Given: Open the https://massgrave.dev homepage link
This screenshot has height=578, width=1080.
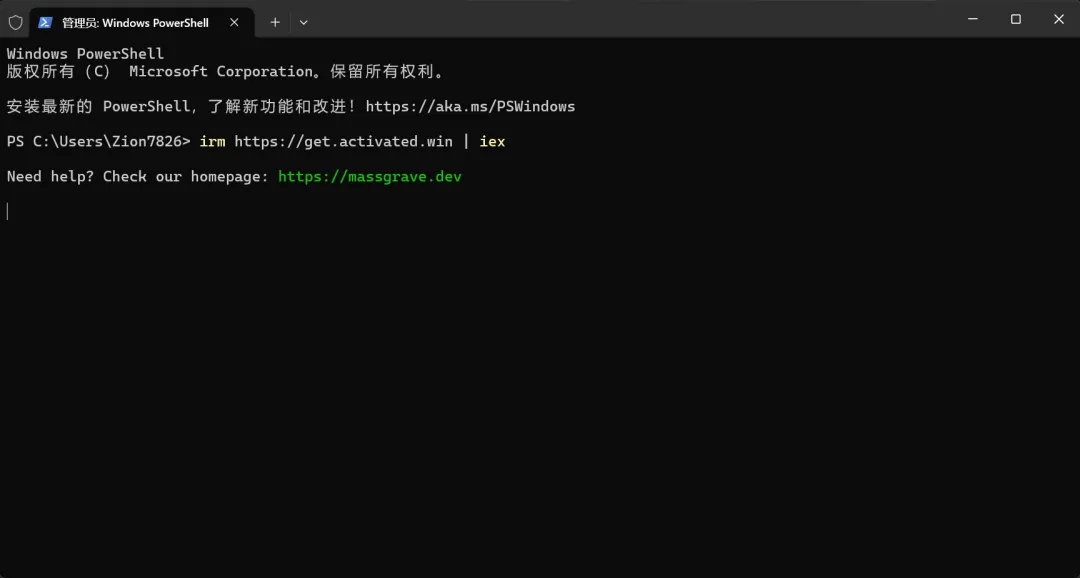Looking at the screenshot, I should 370,176.
